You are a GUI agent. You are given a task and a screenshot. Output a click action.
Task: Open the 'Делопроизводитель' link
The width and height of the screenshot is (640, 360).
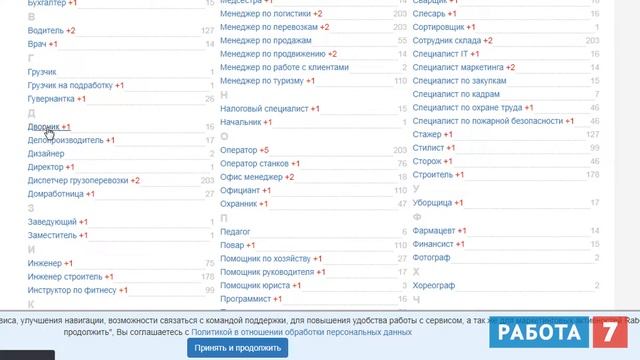pyautogui.click(x=65, y=140)
